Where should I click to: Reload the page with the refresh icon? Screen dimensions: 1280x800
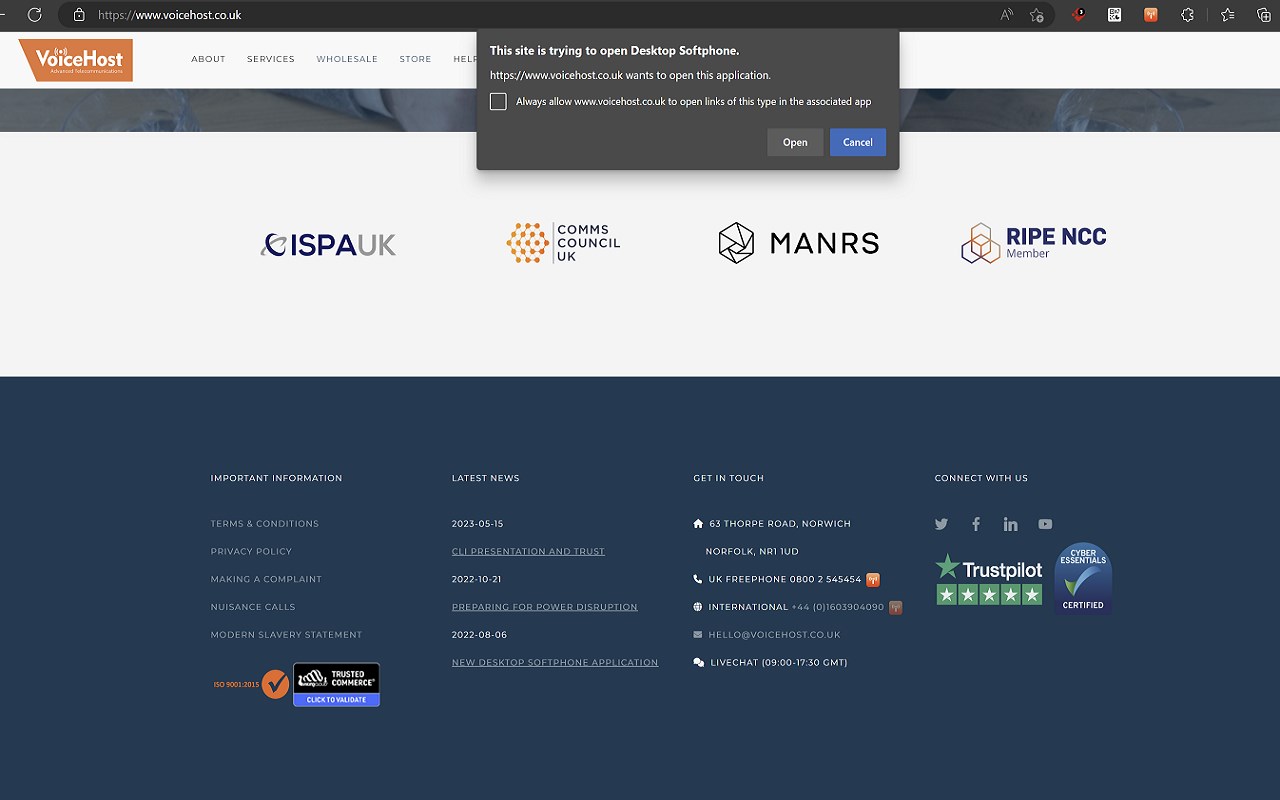34,15
